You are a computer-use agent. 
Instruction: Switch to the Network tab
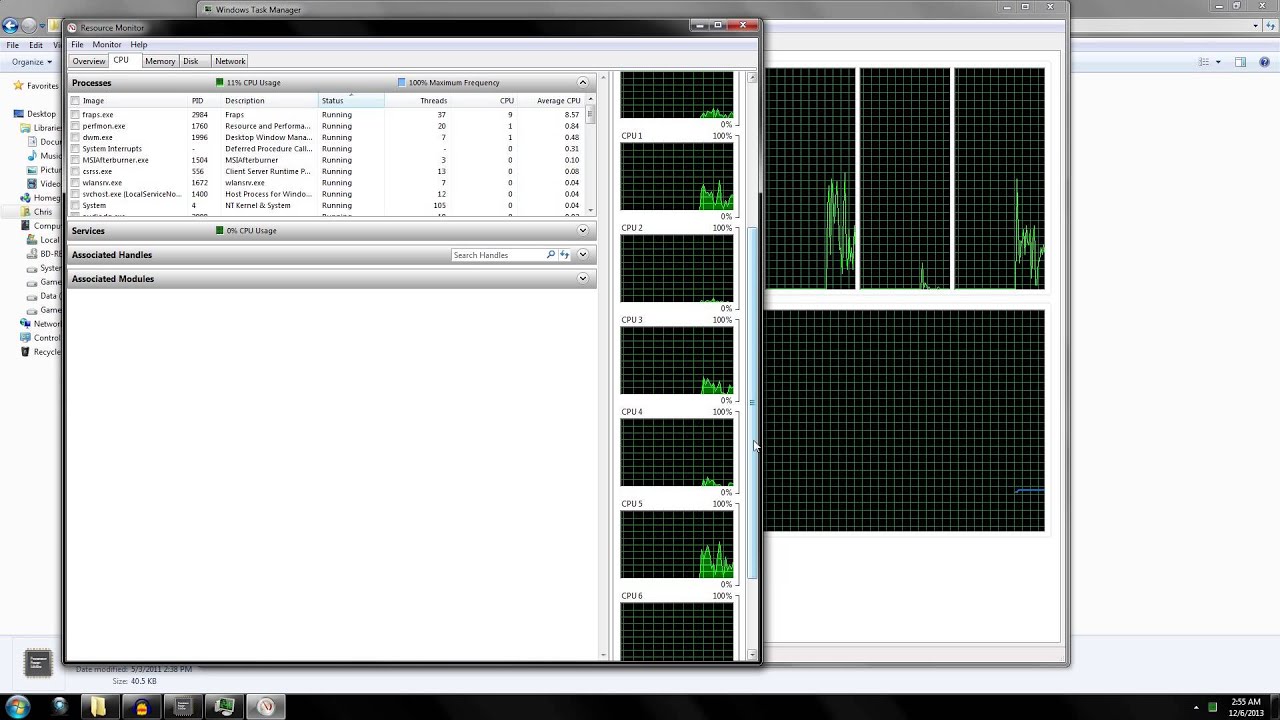pos(230,62)
